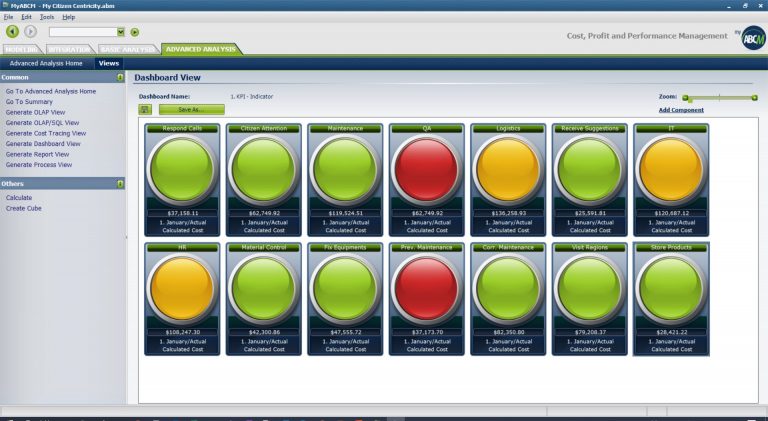Click the red QA indicator light

pos(427,170)
